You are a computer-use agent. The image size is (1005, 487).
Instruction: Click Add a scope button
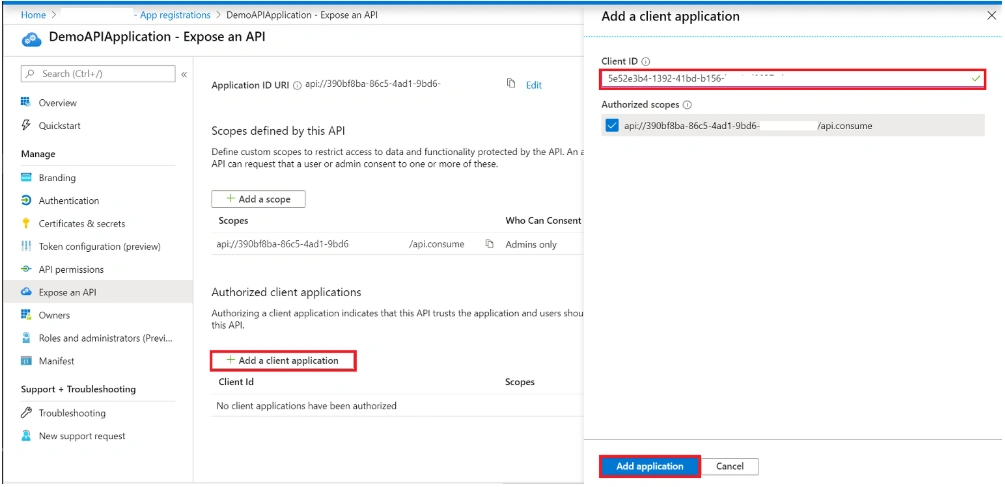coord(258,199)
